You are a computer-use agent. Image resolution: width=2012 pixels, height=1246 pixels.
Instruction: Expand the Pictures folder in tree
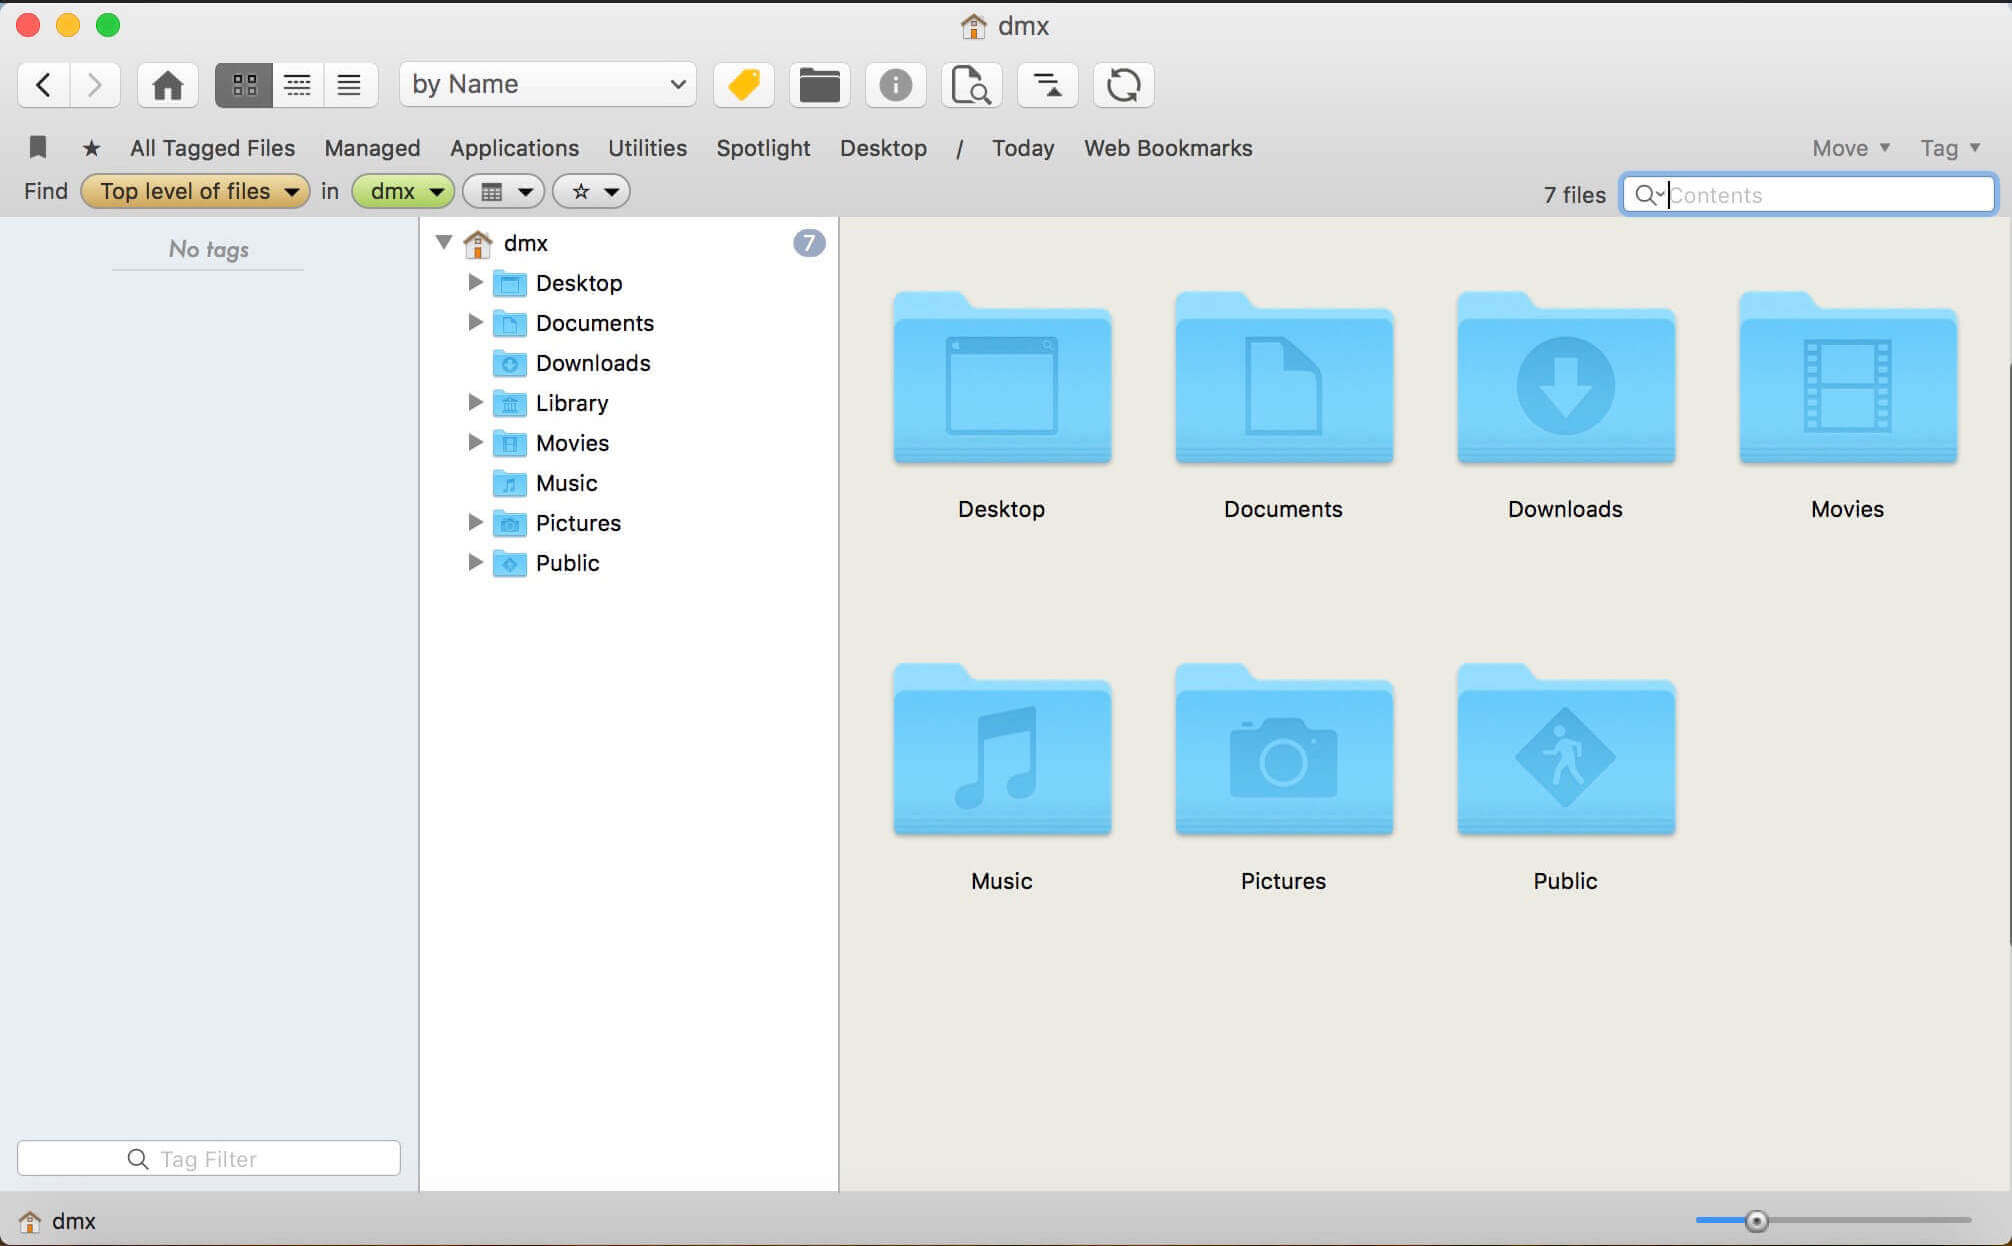[475, 522]
